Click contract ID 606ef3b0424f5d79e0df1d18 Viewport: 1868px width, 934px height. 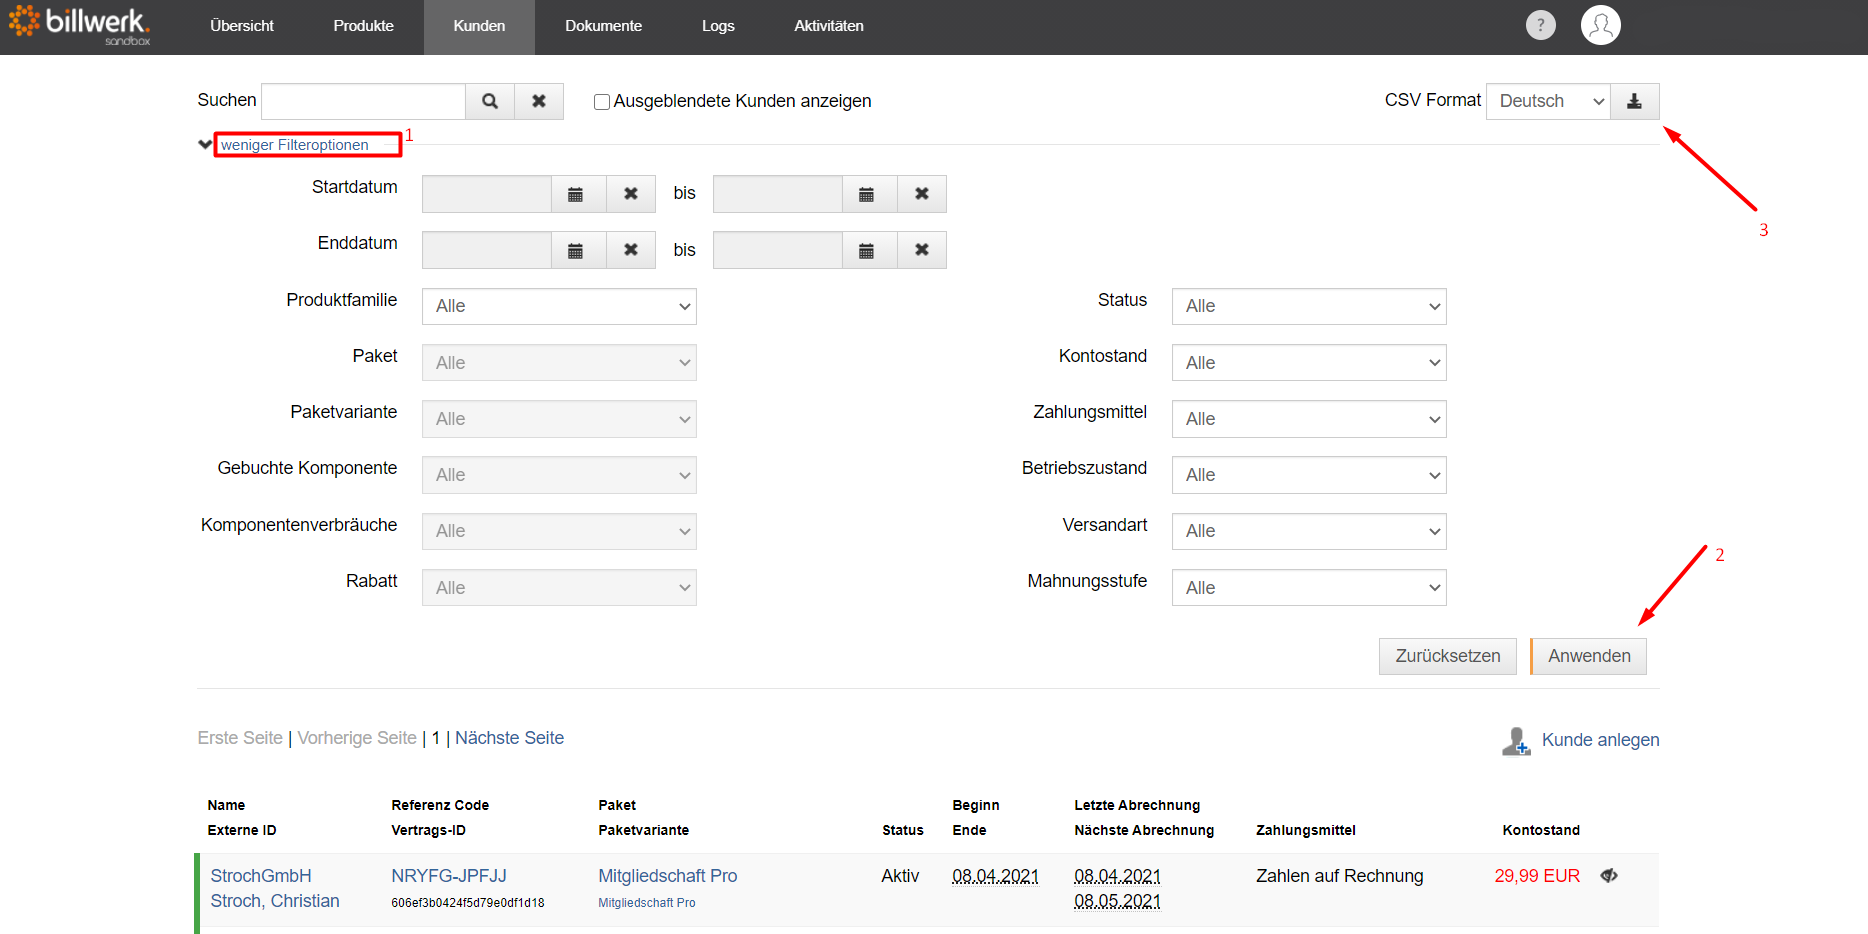tap(468, 903)
